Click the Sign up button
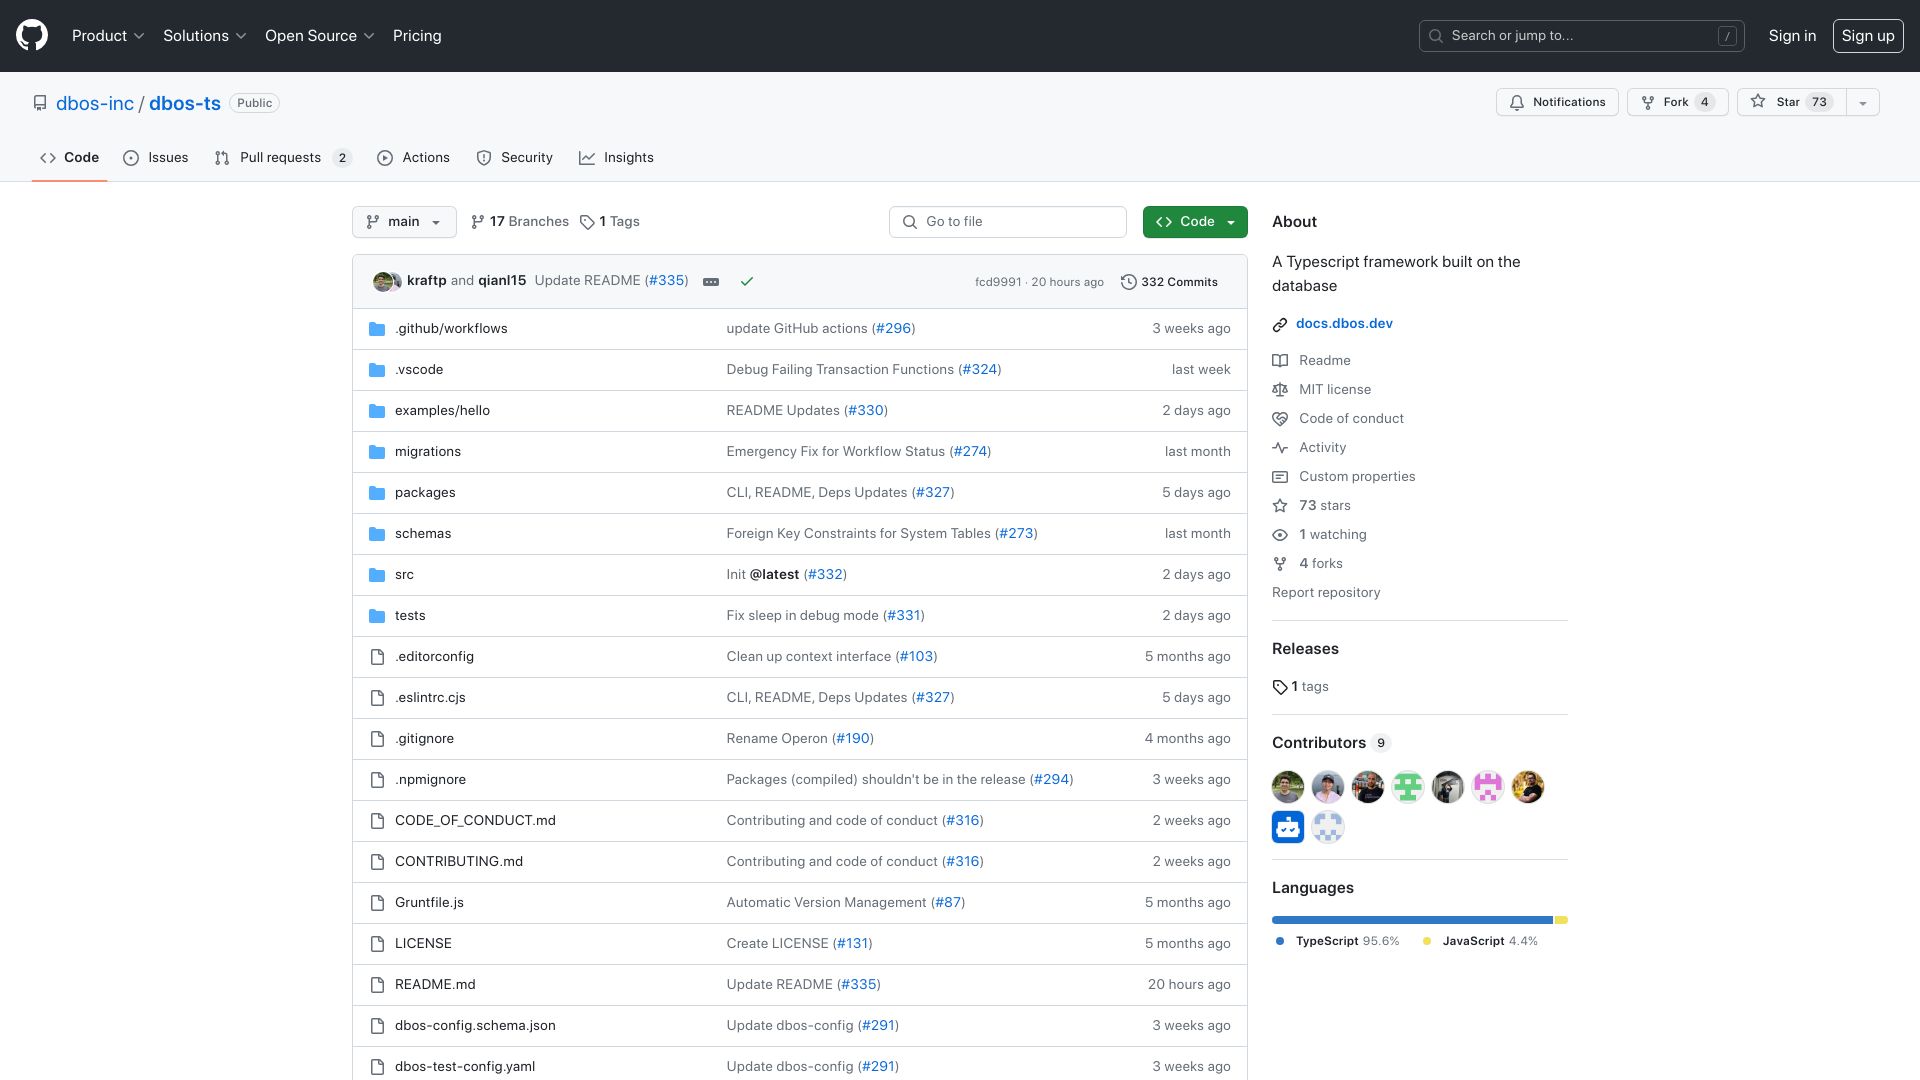Image resolution: width=1920 pixels, height=1080 pixels. 1867,36
